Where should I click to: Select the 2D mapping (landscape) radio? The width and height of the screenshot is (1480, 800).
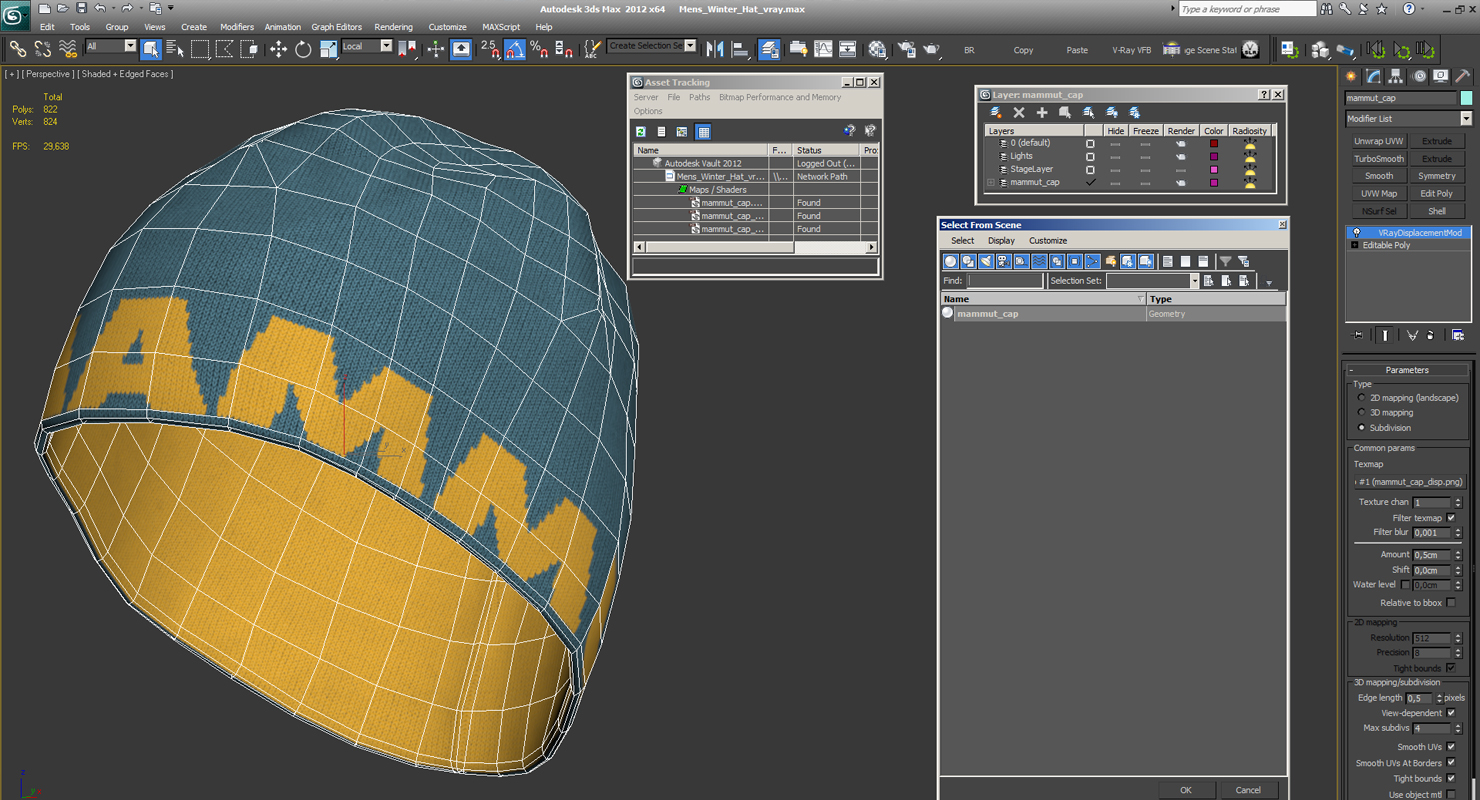[1361, 398]
